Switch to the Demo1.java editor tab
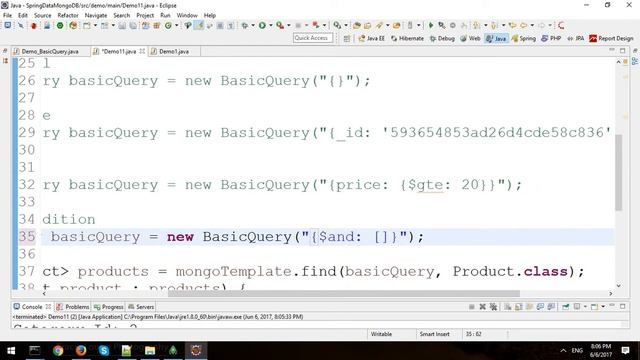This screenshot has width=640, height=360. (174, 51)
